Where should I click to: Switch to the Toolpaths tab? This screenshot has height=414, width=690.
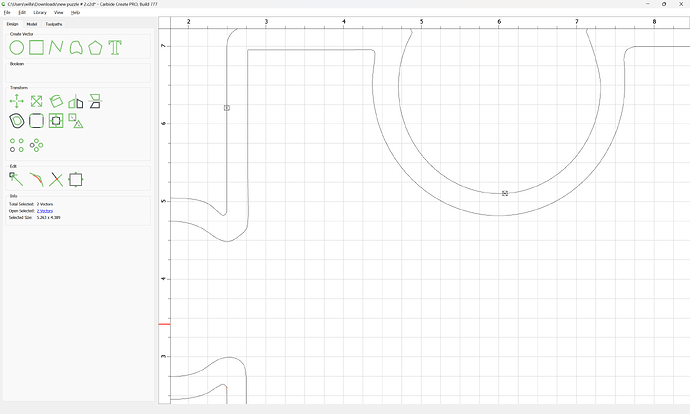54,23
